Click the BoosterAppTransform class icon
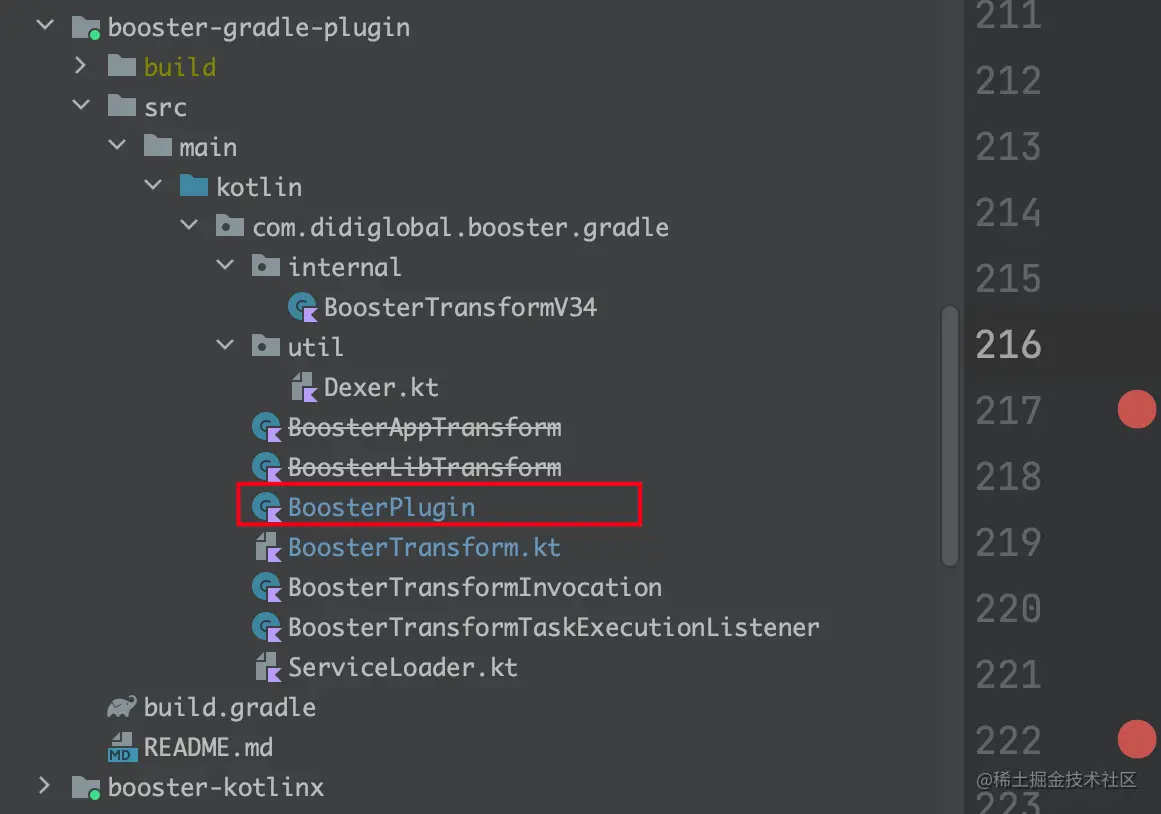1161x814 pixels. [x=267, y=427]
